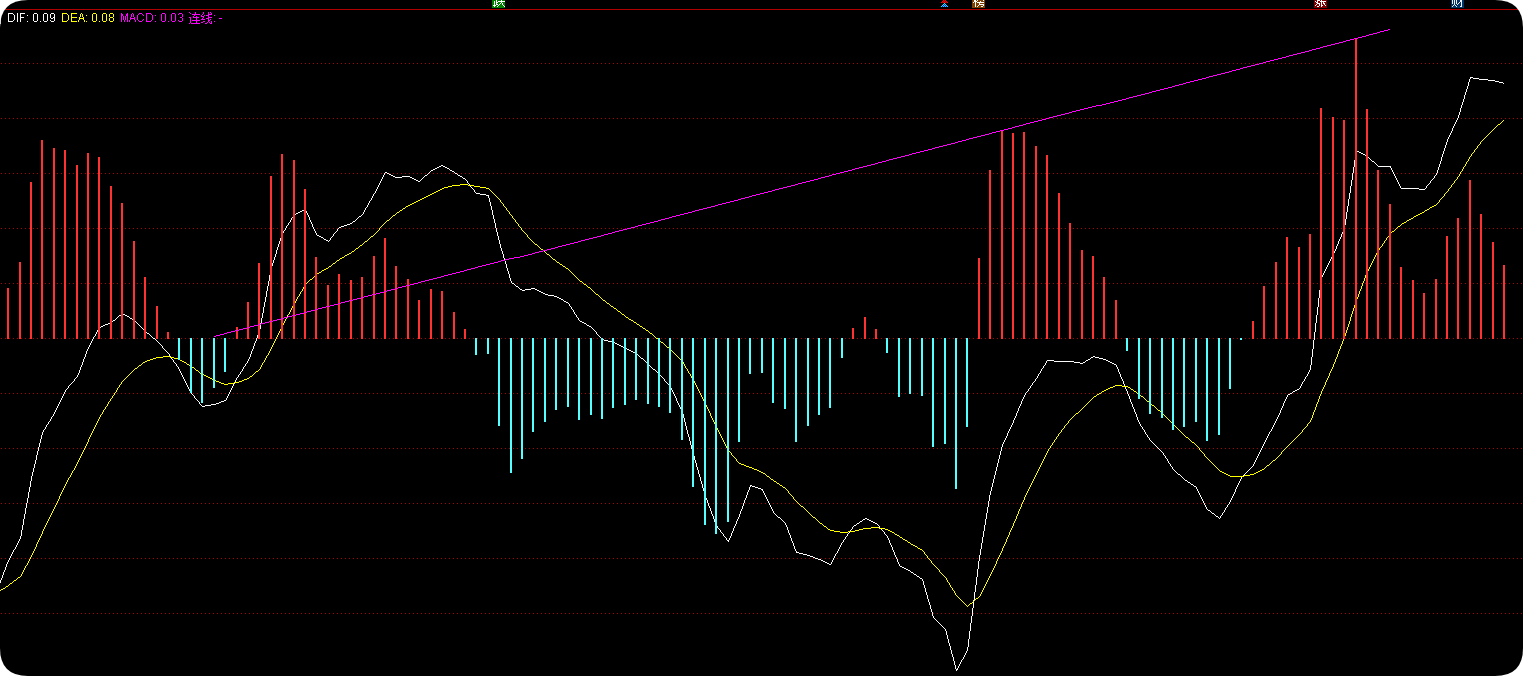
Task: Click the 连线: - indicator label
Action: (206, 18)
